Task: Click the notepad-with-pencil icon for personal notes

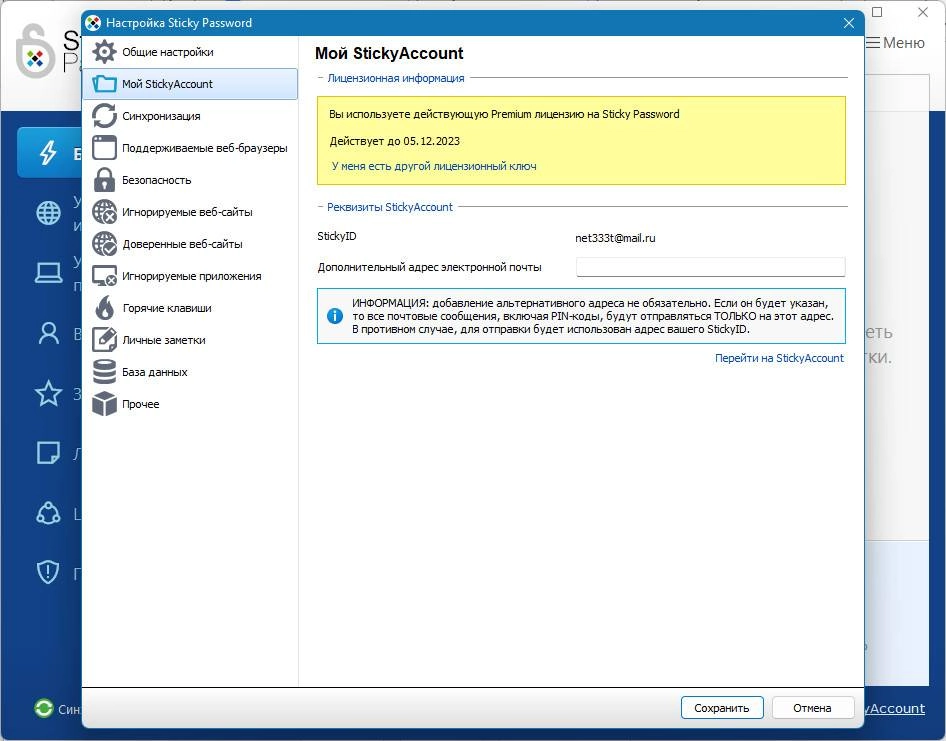Action: coord(104,340)
